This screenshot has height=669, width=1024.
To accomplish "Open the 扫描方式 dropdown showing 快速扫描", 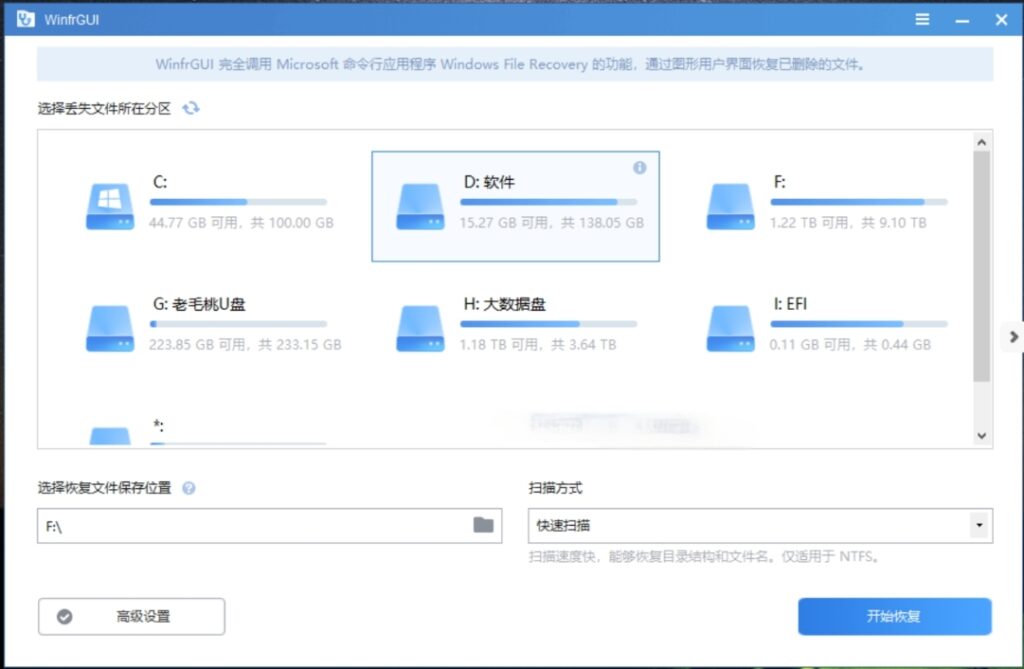I will (x=759, y=525).
